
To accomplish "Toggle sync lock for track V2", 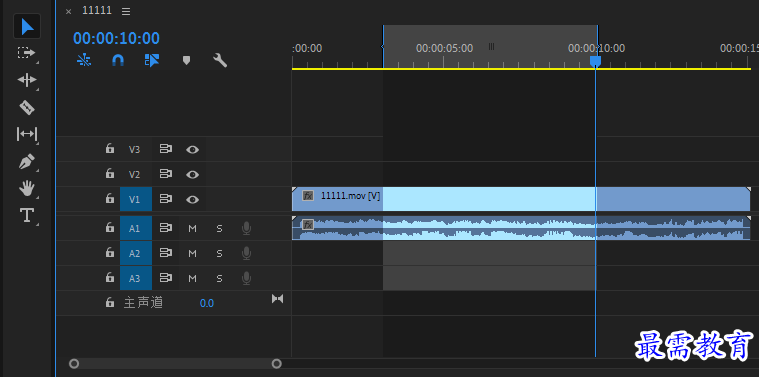I will pyautogui.click(x=166, y=174).
